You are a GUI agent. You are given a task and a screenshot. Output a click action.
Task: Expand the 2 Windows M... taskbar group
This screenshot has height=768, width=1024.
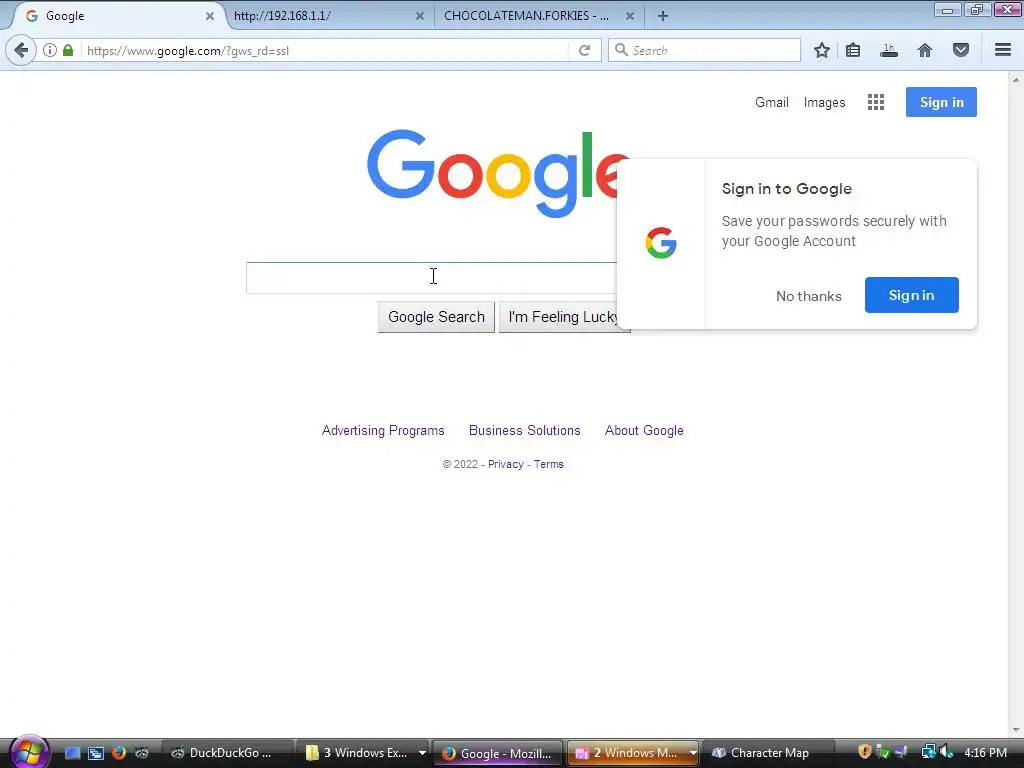693,753
